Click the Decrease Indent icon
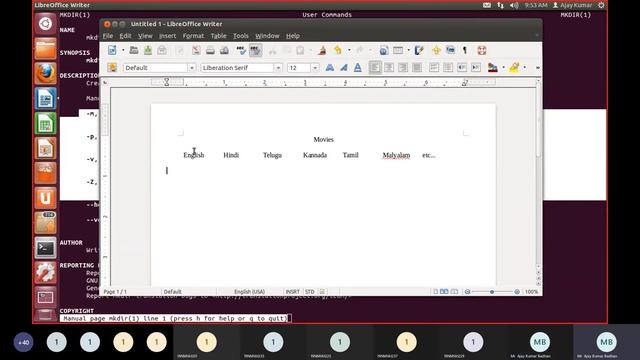640x360 pixels. tap(462, 67)
